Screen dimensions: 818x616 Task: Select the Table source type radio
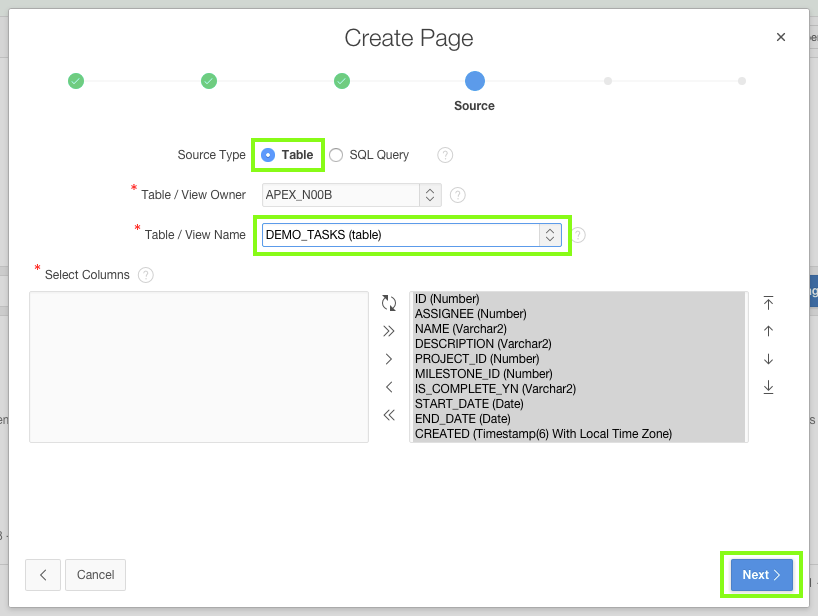click(268, 155)
